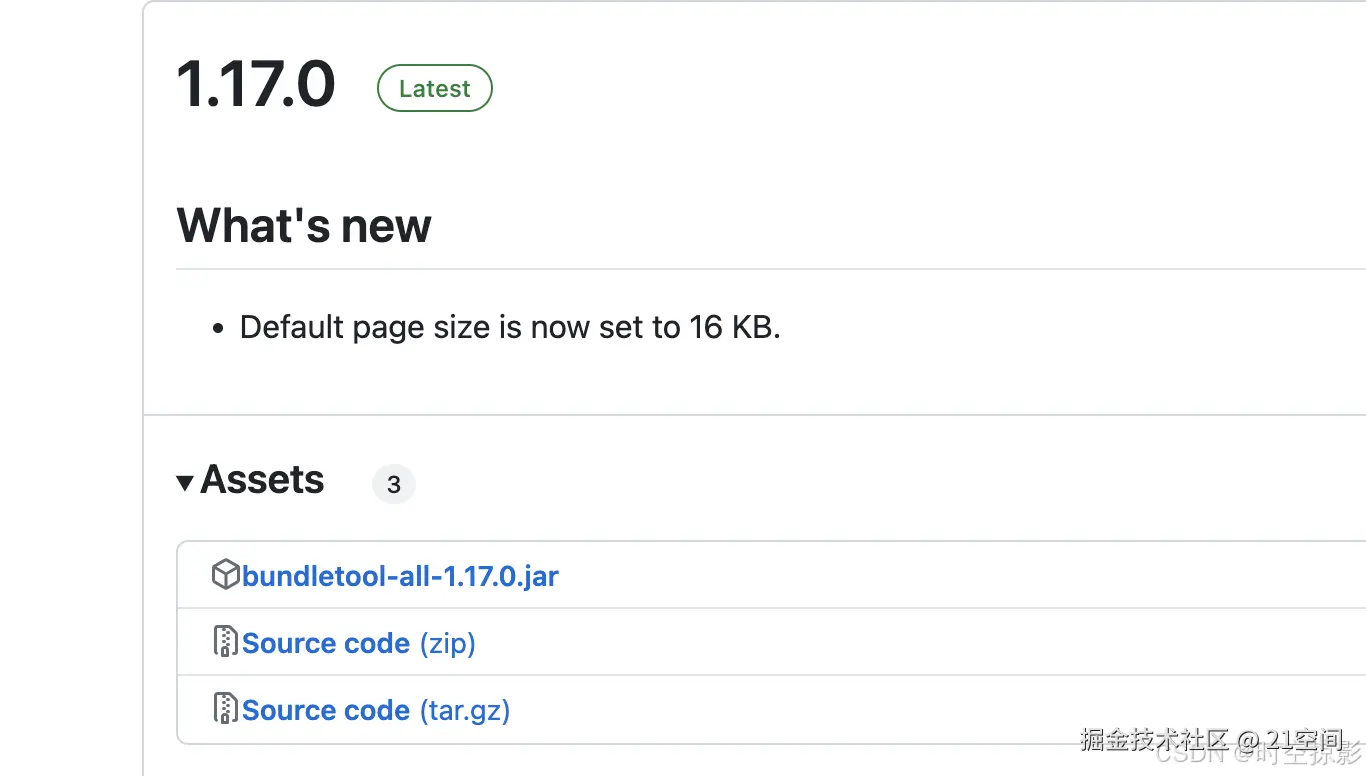Click the bullet point before Default page size

click(x=219, y=329)
